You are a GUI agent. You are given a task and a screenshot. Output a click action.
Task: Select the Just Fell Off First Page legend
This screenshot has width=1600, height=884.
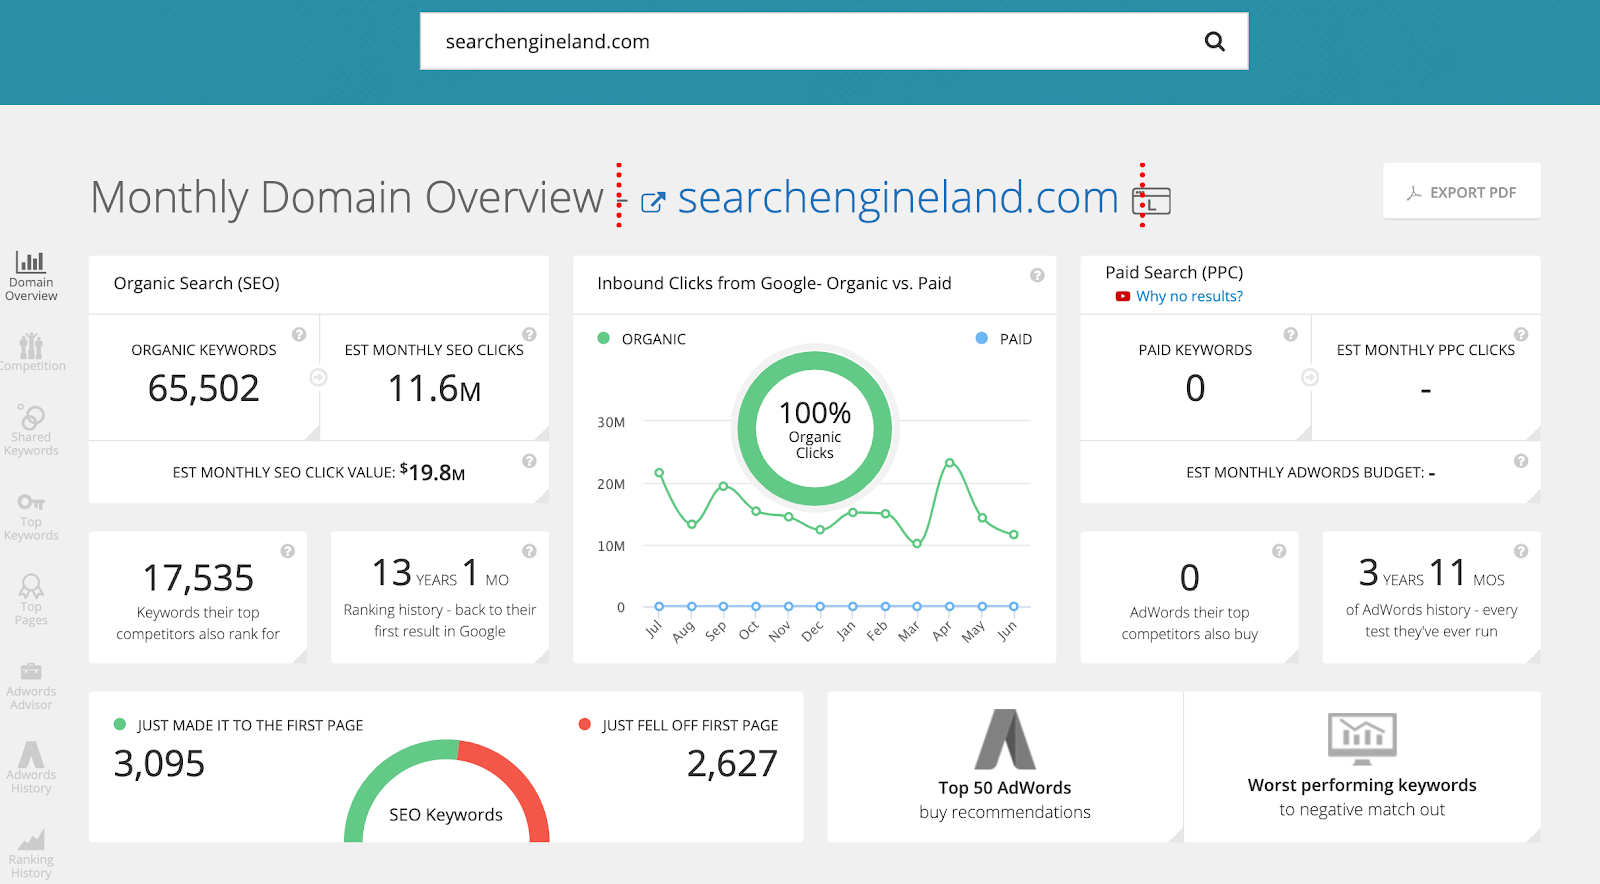[678, 725]
